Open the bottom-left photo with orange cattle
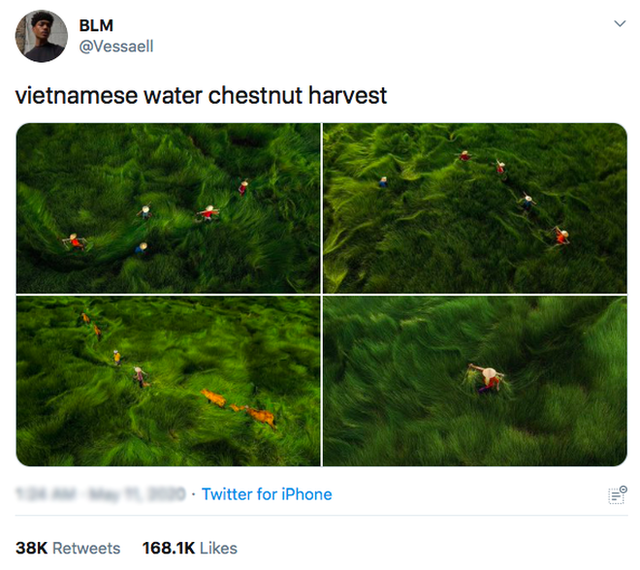The height and width of the screenshot is (570, 640). (168, 381)
